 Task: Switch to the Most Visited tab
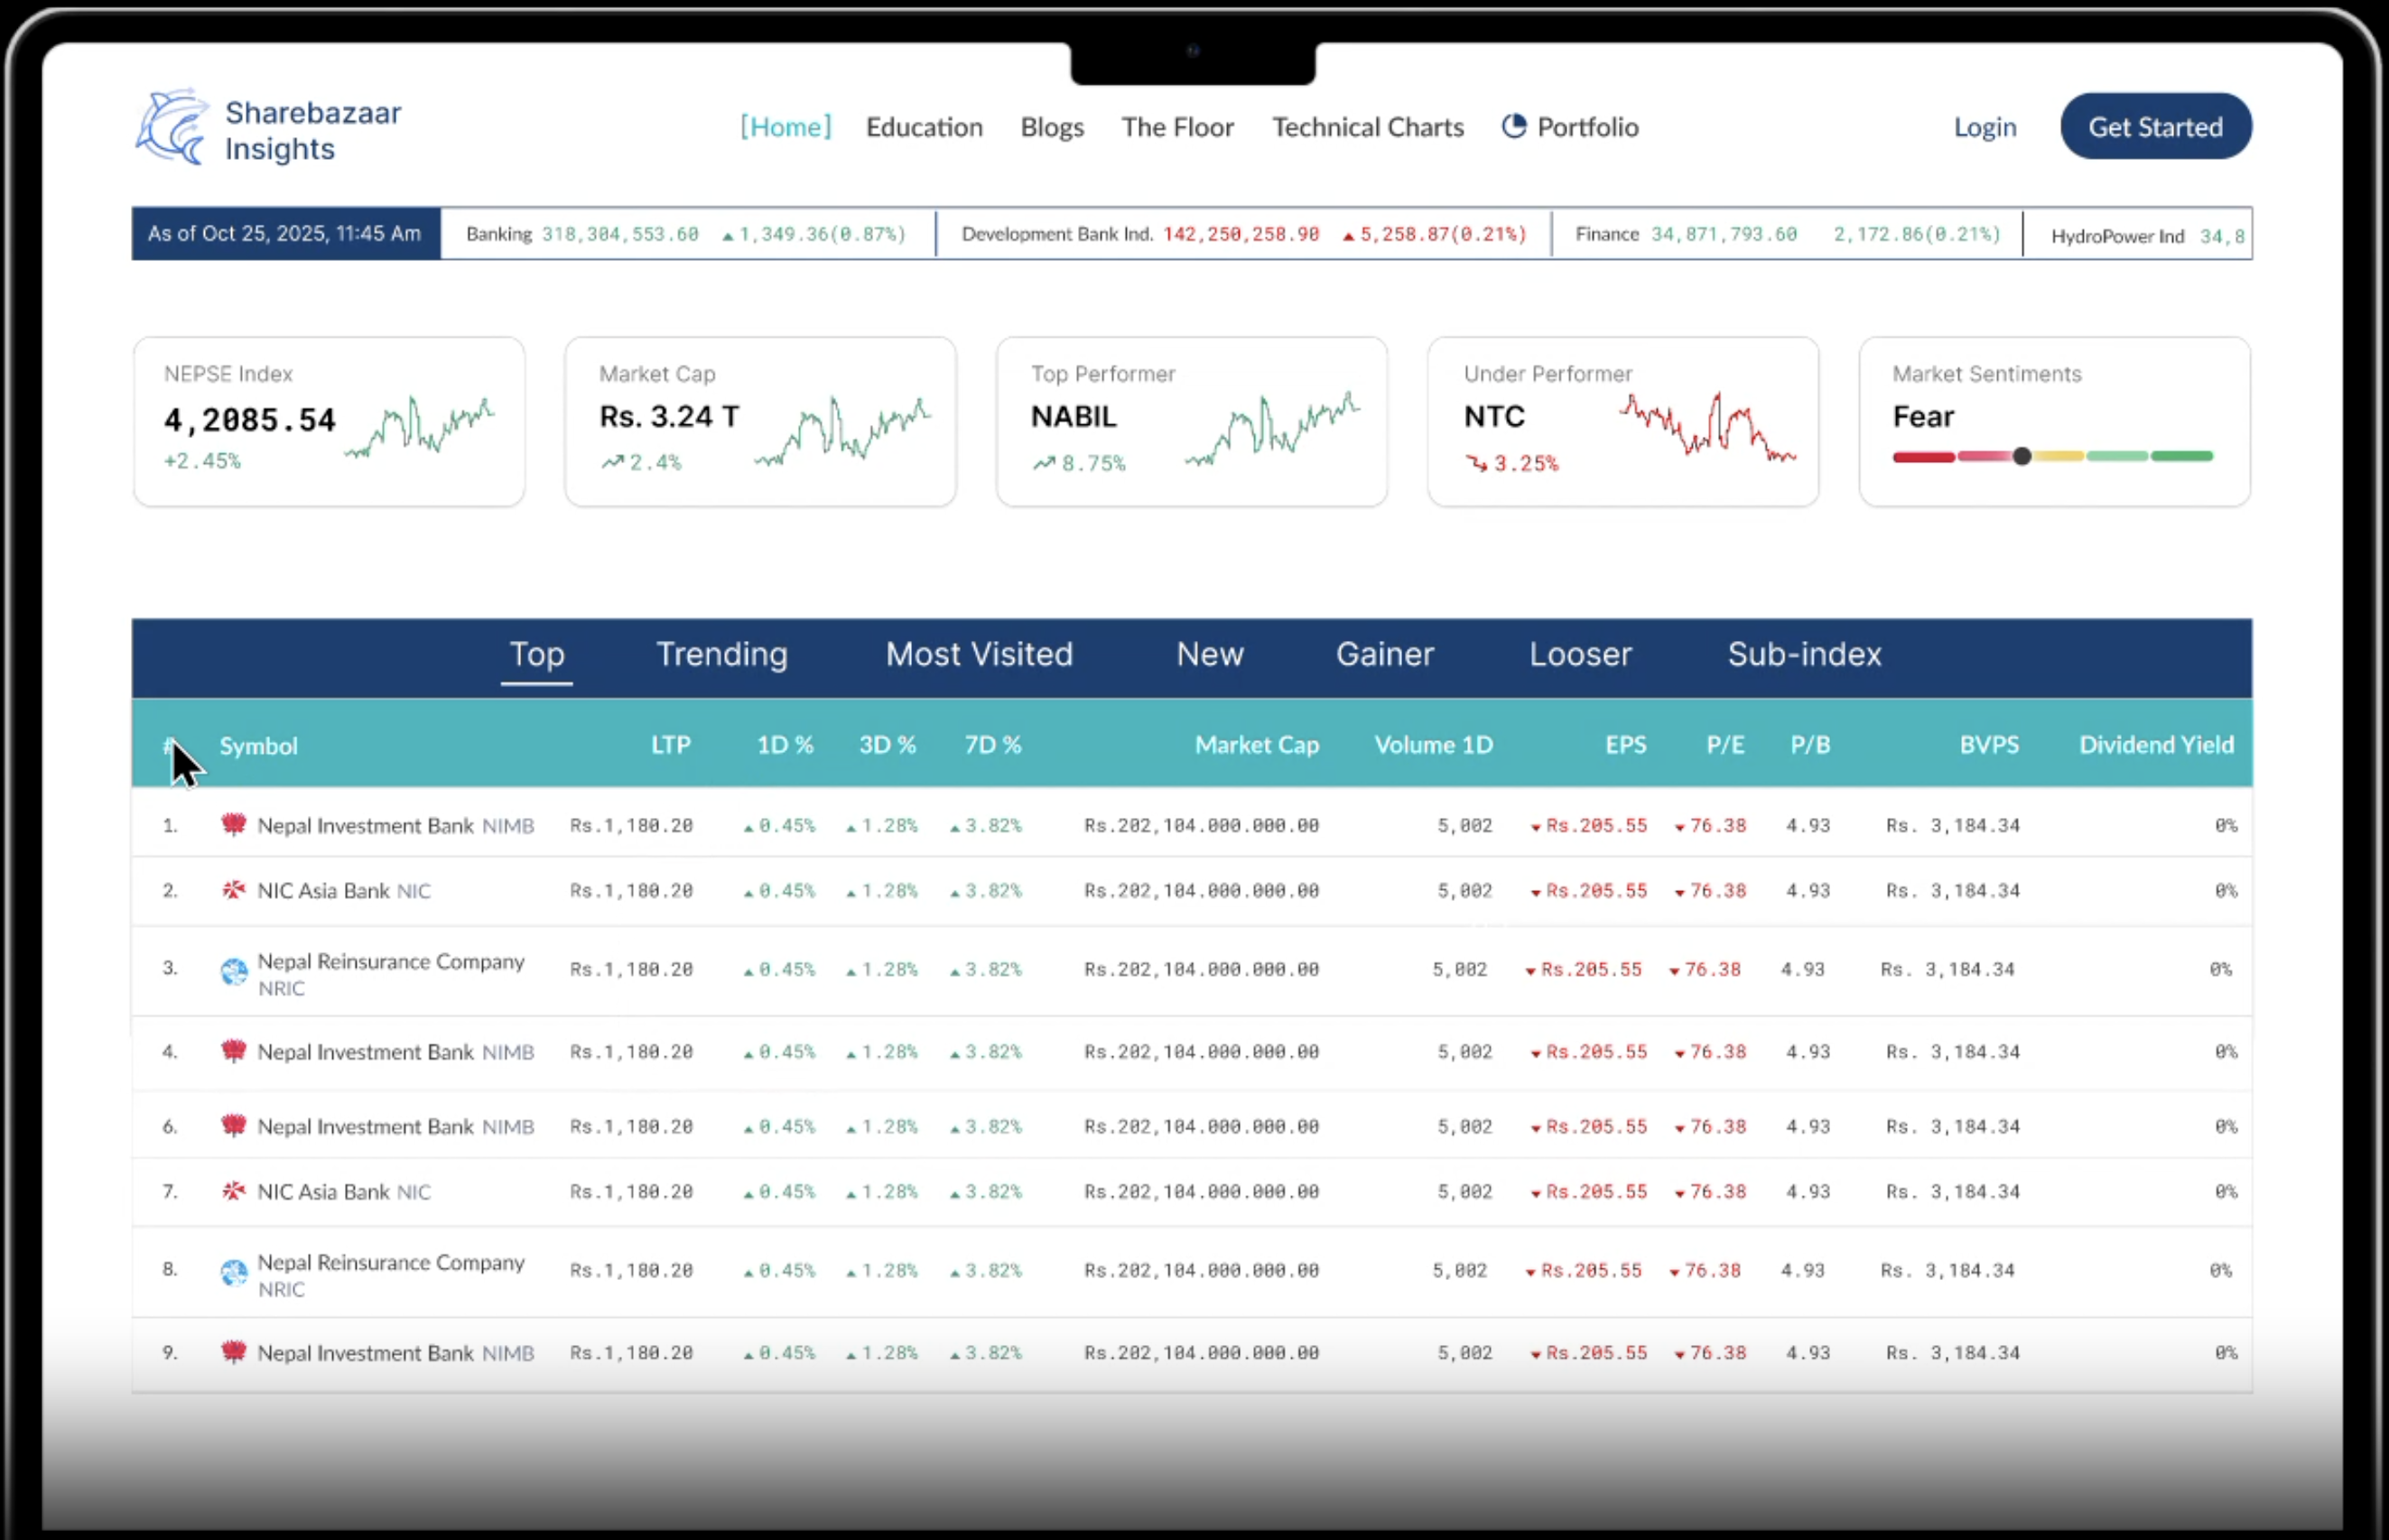coord(979,656)
